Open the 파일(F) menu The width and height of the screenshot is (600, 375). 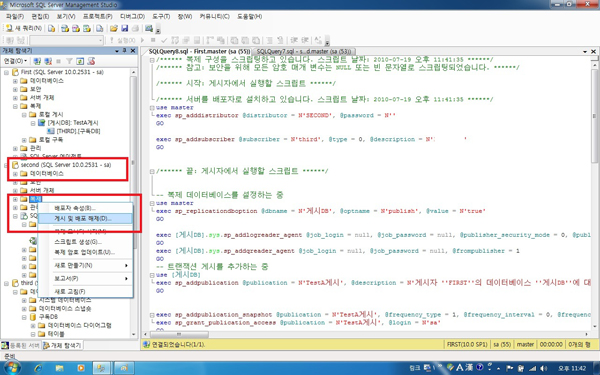point(15,16)
